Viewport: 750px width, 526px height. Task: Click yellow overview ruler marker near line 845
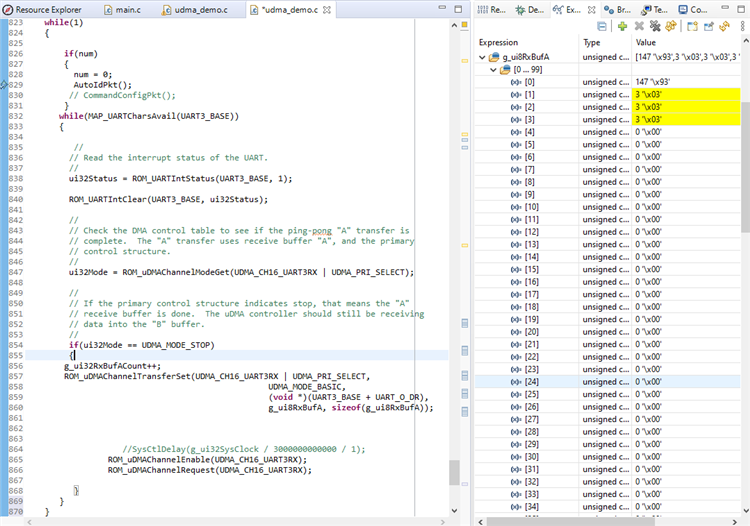point(464,245)
